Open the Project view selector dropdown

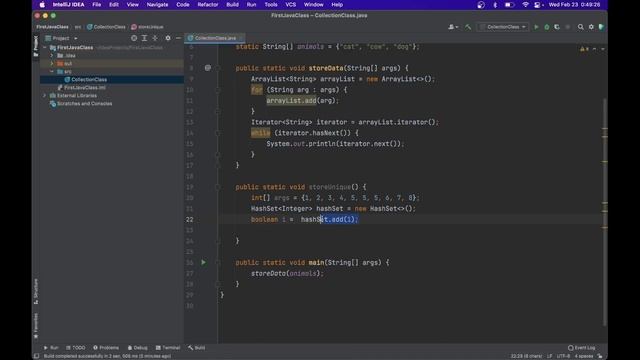pos(61,38)
